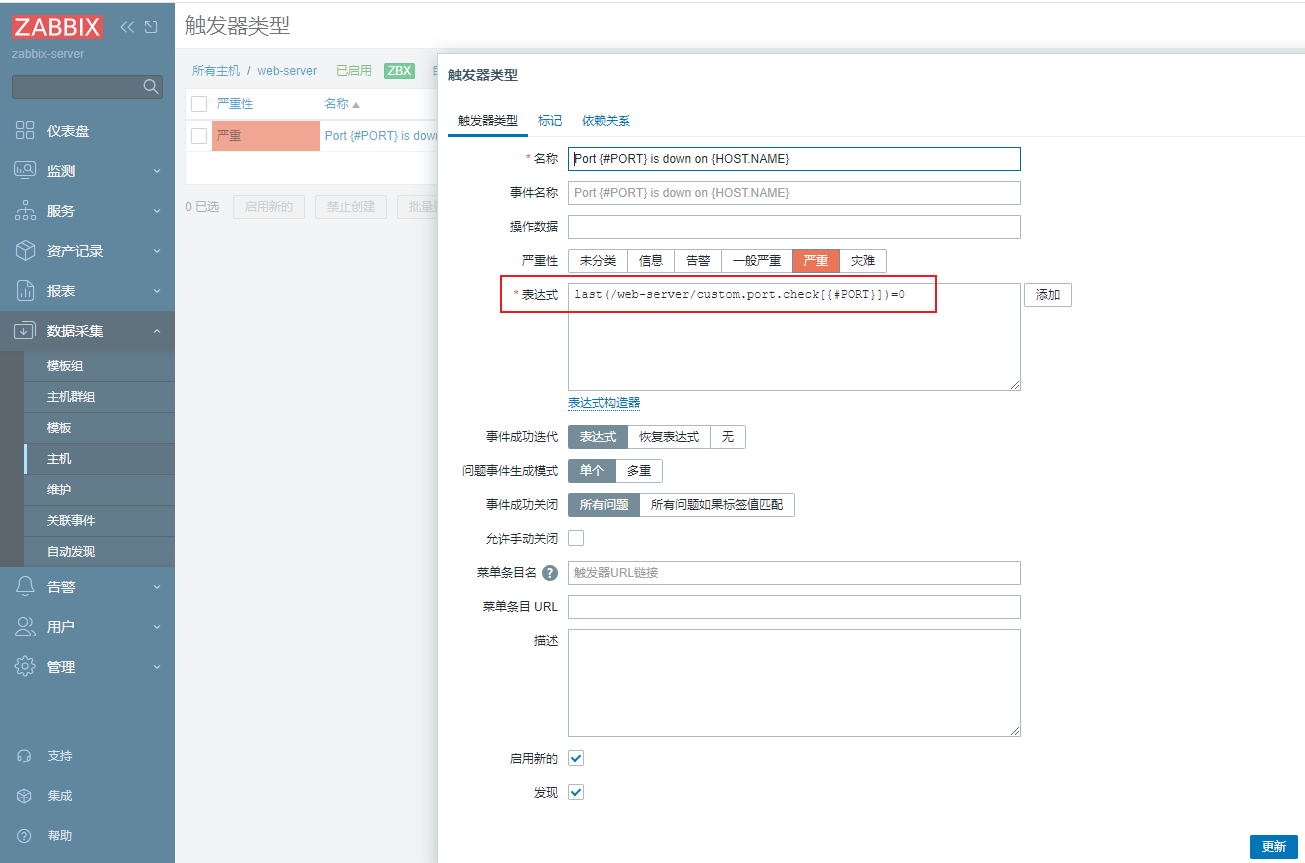Expand the 管理 menu chevron
Viewport: 1305px width, 863px height.
tap(157, 667)
